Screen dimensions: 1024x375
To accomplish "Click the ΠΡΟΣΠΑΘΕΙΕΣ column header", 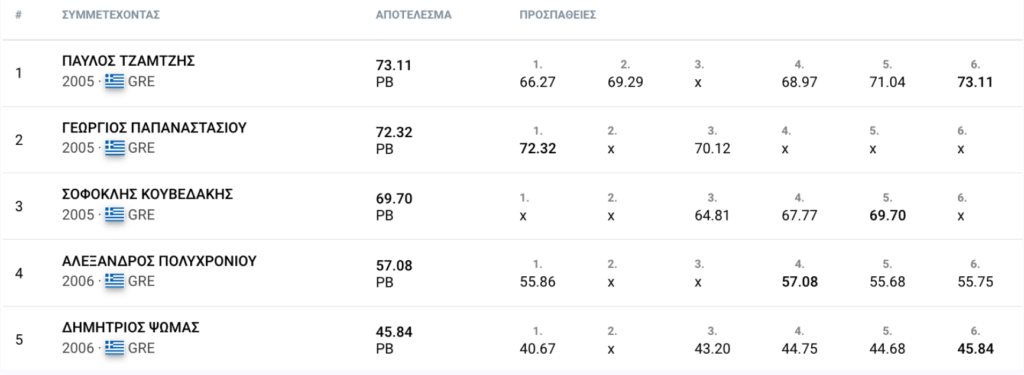I will coord(558,14).
